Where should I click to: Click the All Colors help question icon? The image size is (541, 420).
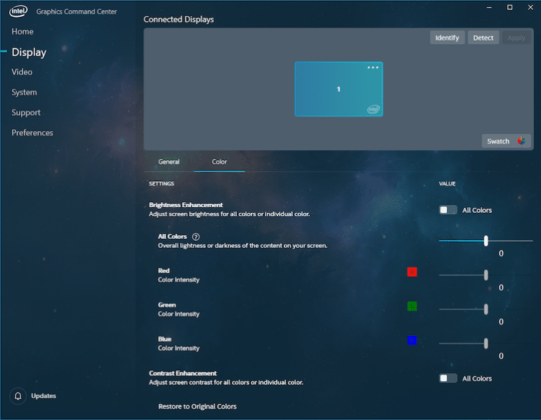[196, 237]
